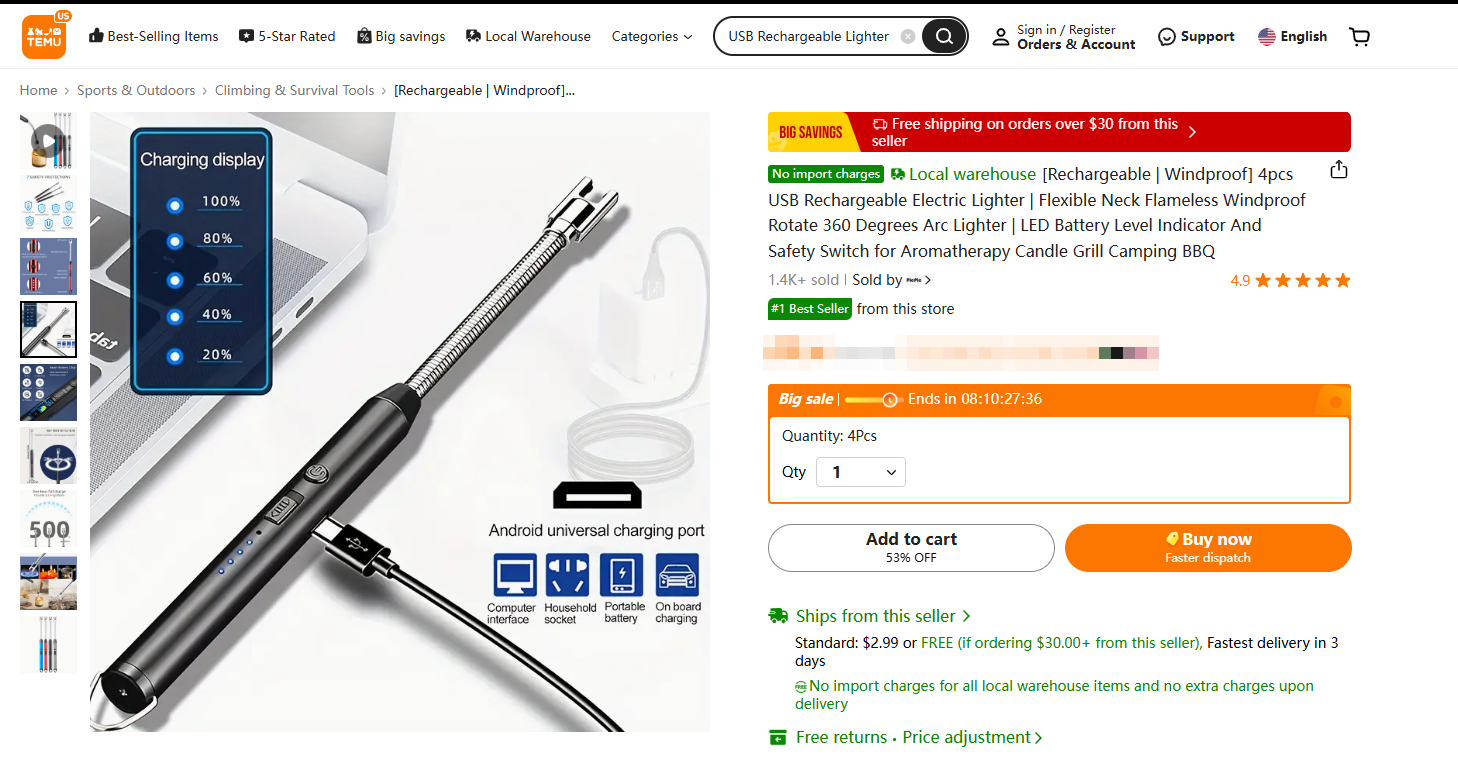
Task: Open English language selector
Action: click(x=1292, y=37)
